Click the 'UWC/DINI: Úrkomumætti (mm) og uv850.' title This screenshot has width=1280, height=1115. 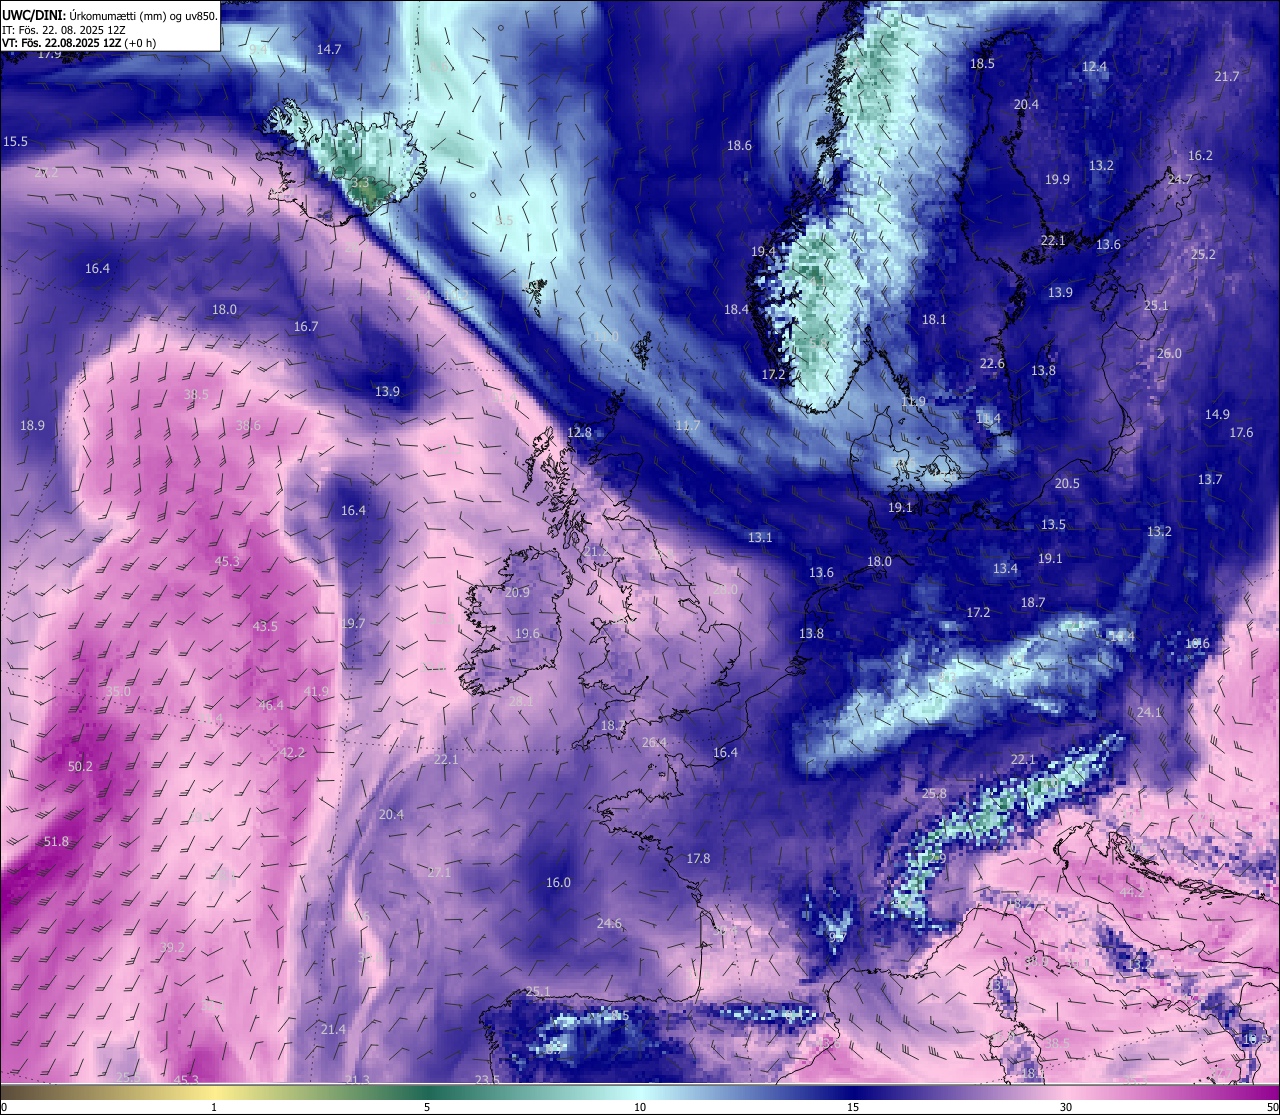point(109,15)
